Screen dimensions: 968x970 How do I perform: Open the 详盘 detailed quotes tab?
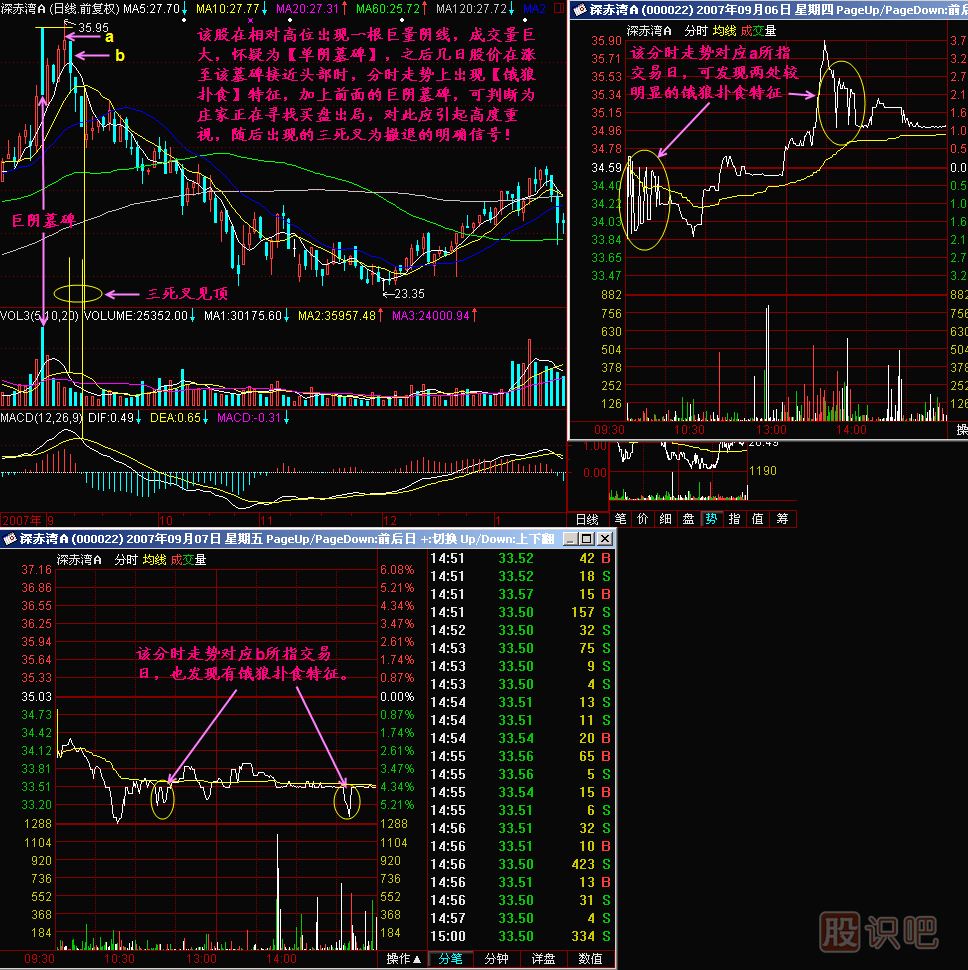click(544, 959)
